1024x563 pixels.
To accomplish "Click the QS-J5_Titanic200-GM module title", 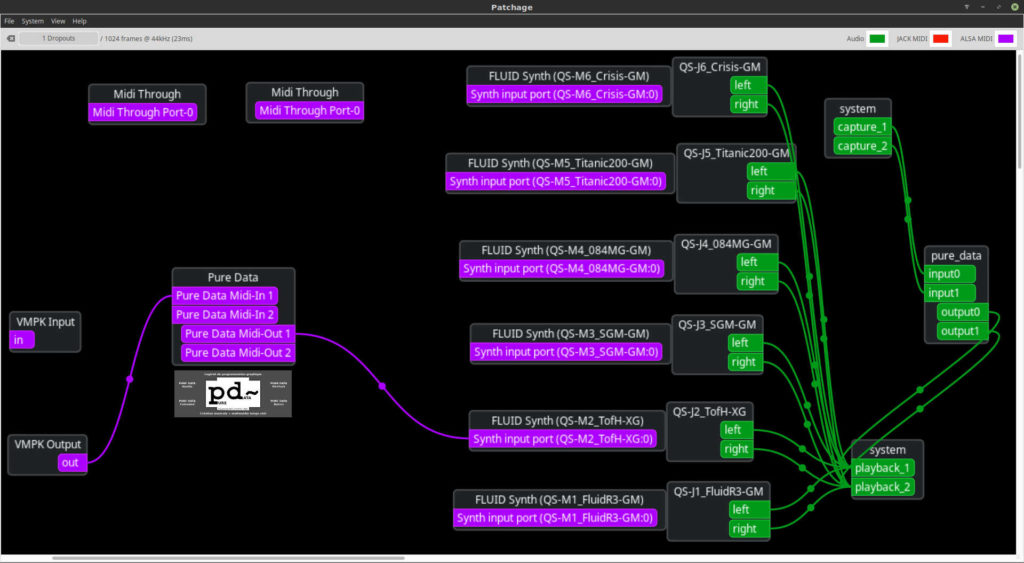I will click(736, 153).
